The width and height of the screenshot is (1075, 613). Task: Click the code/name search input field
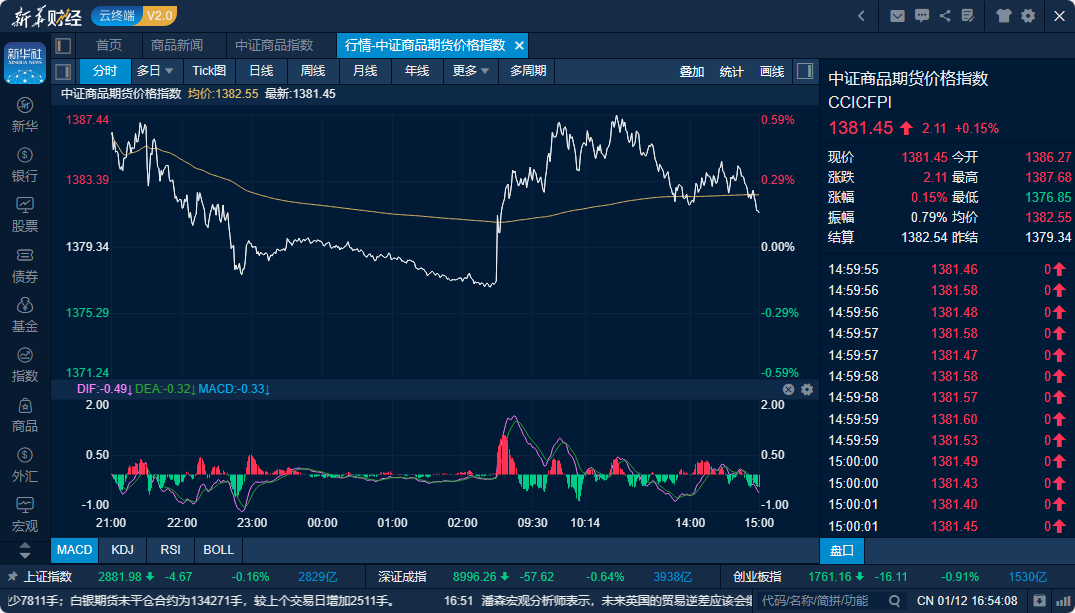point(830,601)
